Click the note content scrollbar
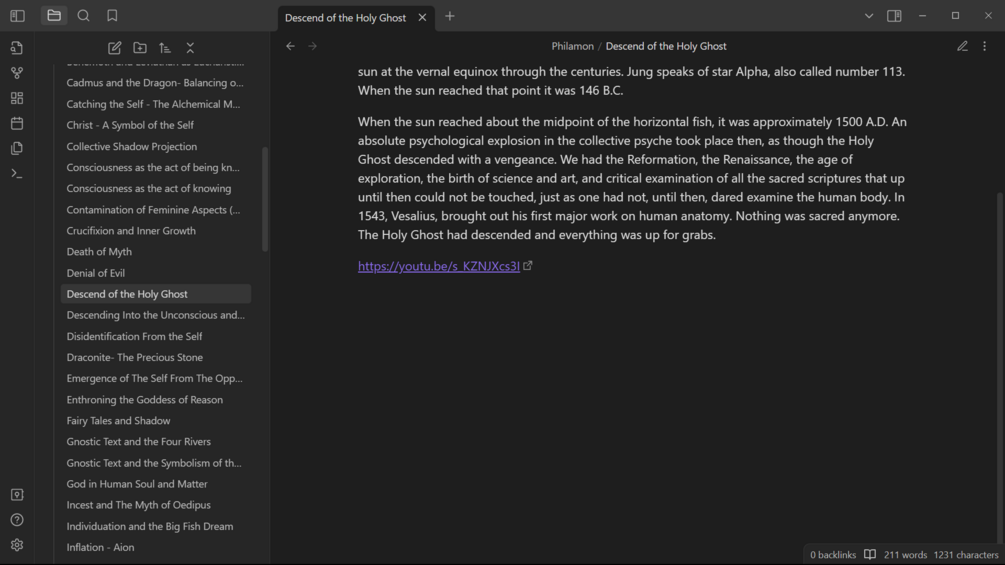 (1000, 368)
